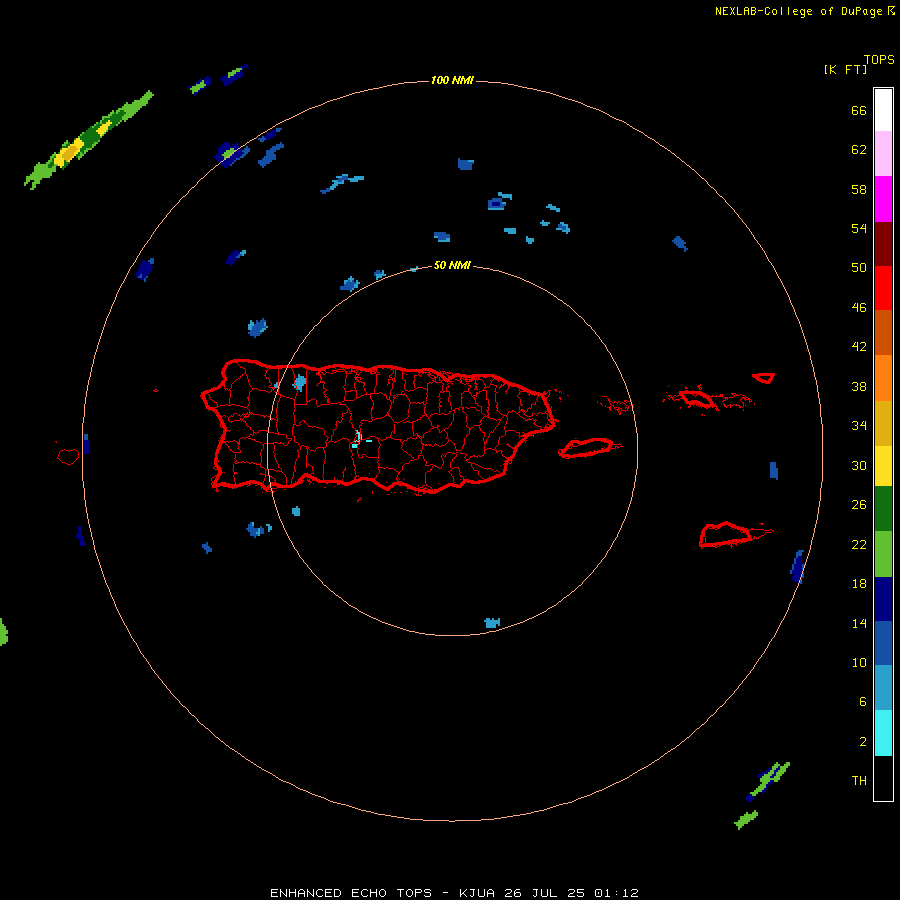The image size is (900, 900).
Task: Click the black TH threshold swatch
Action: click(x=883, y=778)
